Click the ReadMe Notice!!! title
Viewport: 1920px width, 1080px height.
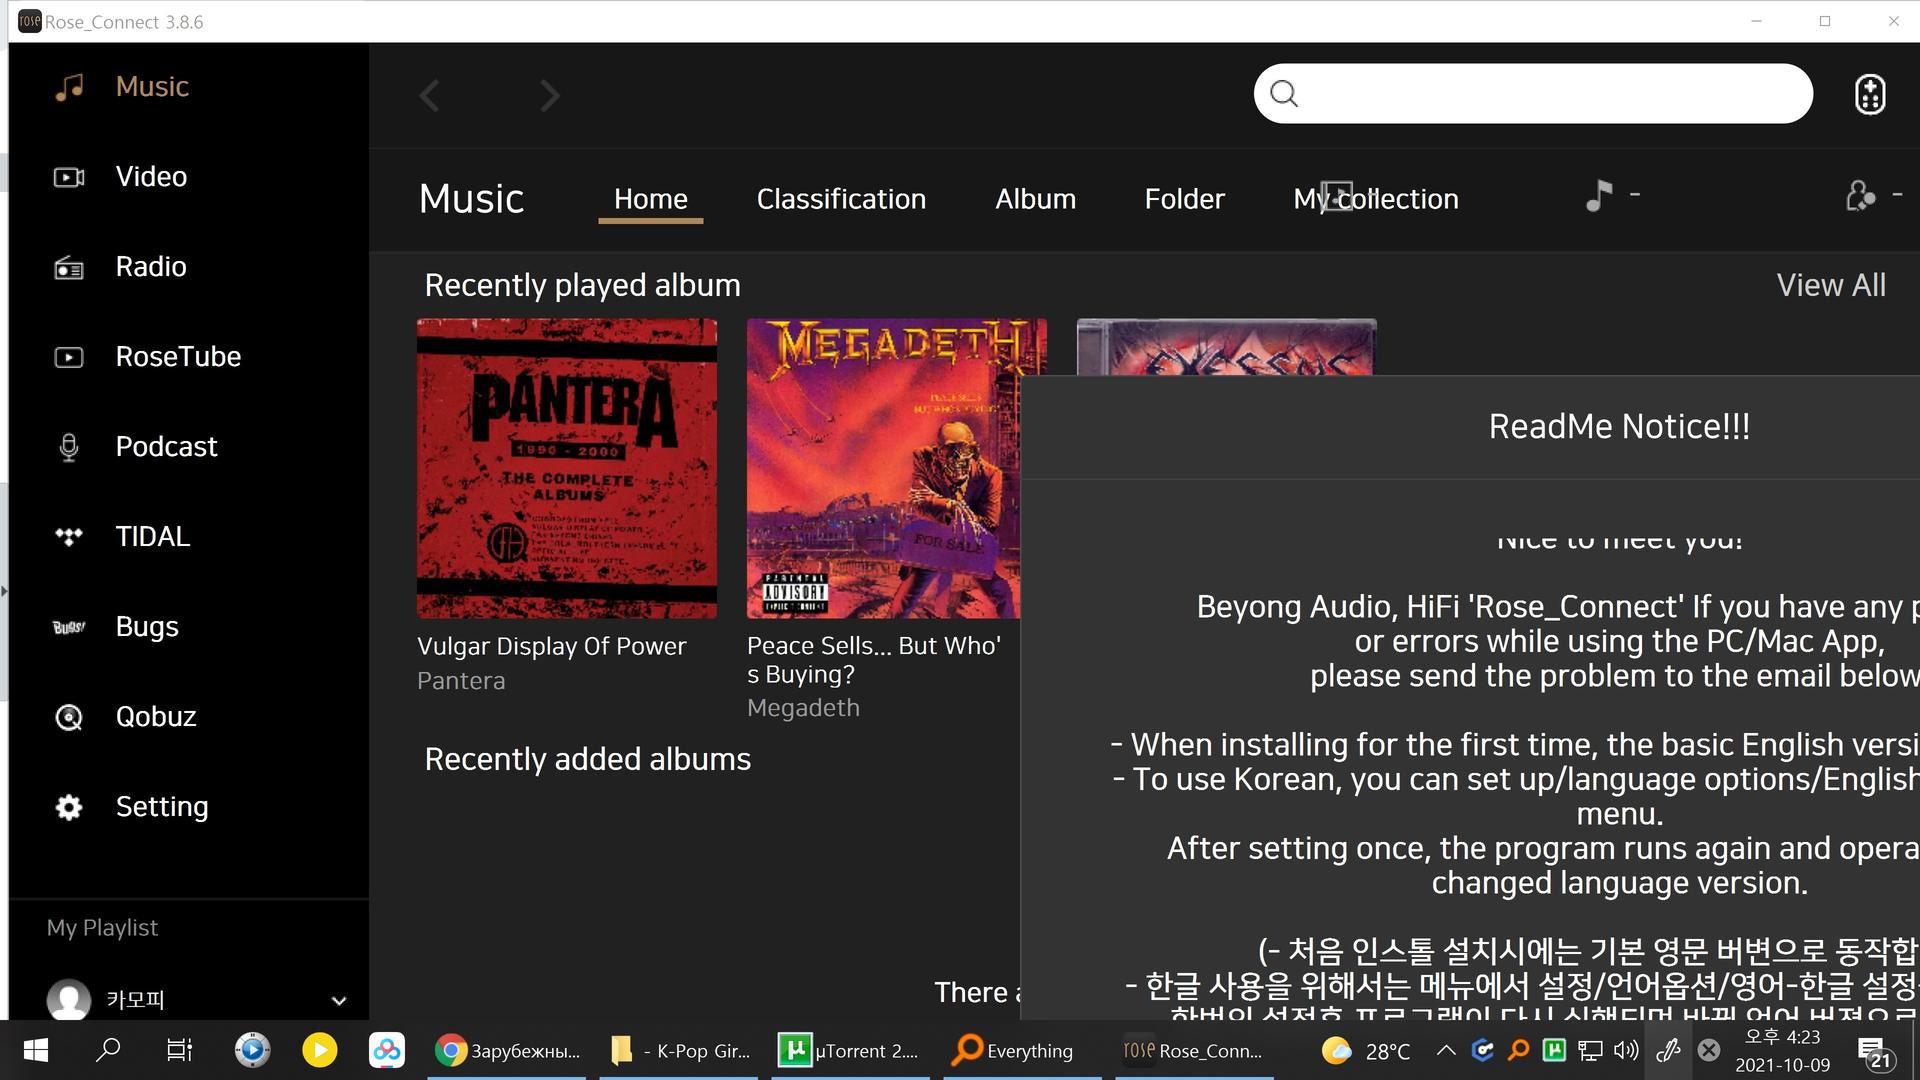point(1619,427)
